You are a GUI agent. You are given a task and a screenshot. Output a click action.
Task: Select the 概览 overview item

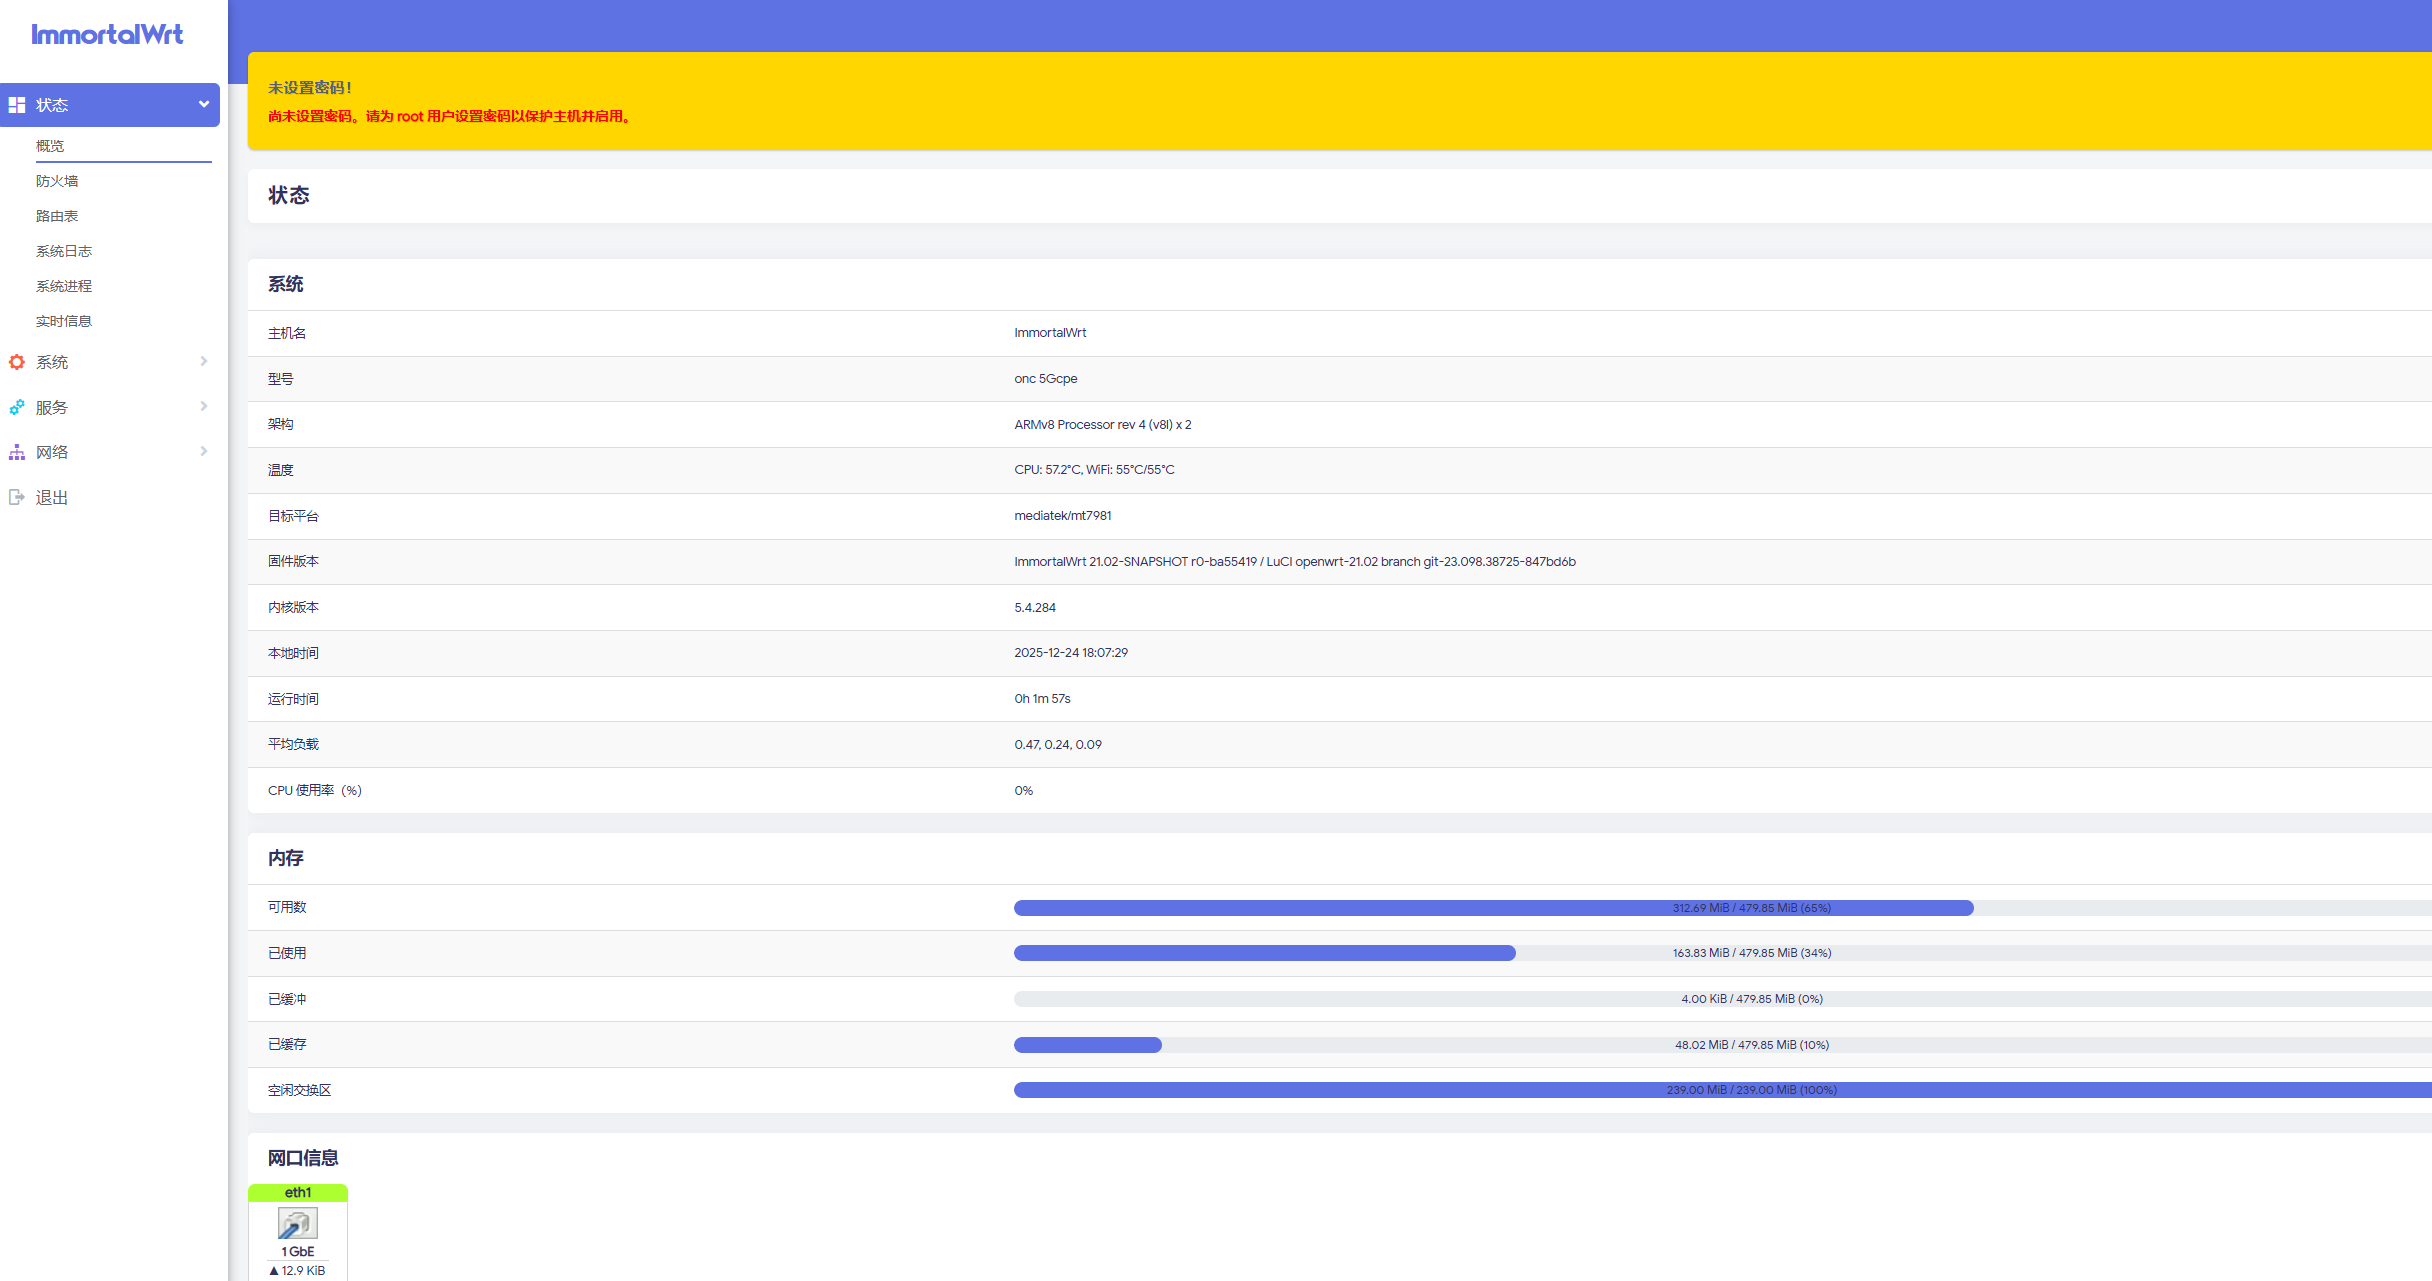(x=50, y=146)
